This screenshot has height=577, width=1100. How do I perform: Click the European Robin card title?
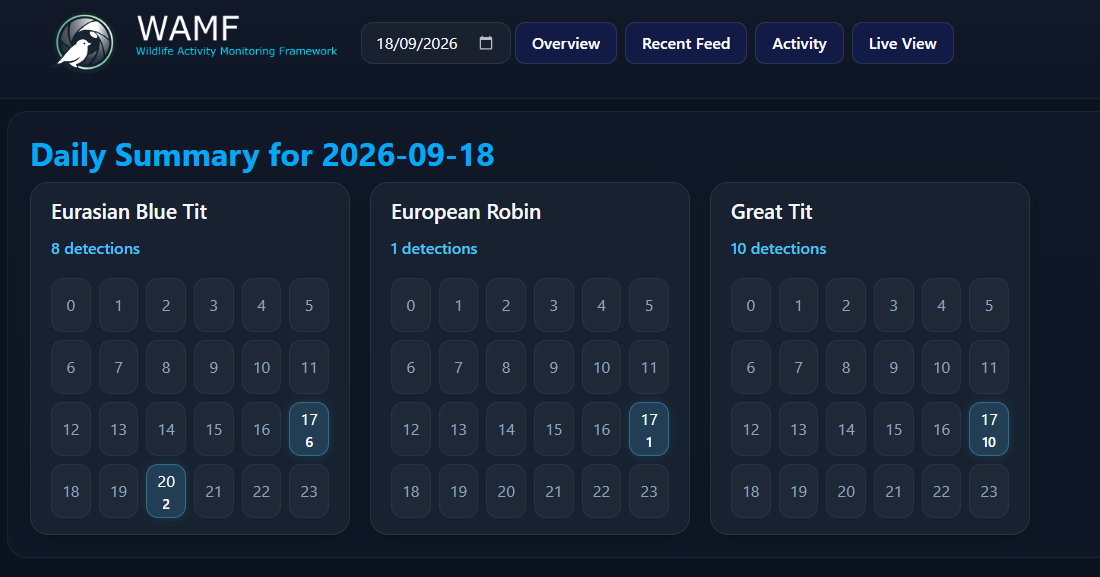(x=466, y=212)
